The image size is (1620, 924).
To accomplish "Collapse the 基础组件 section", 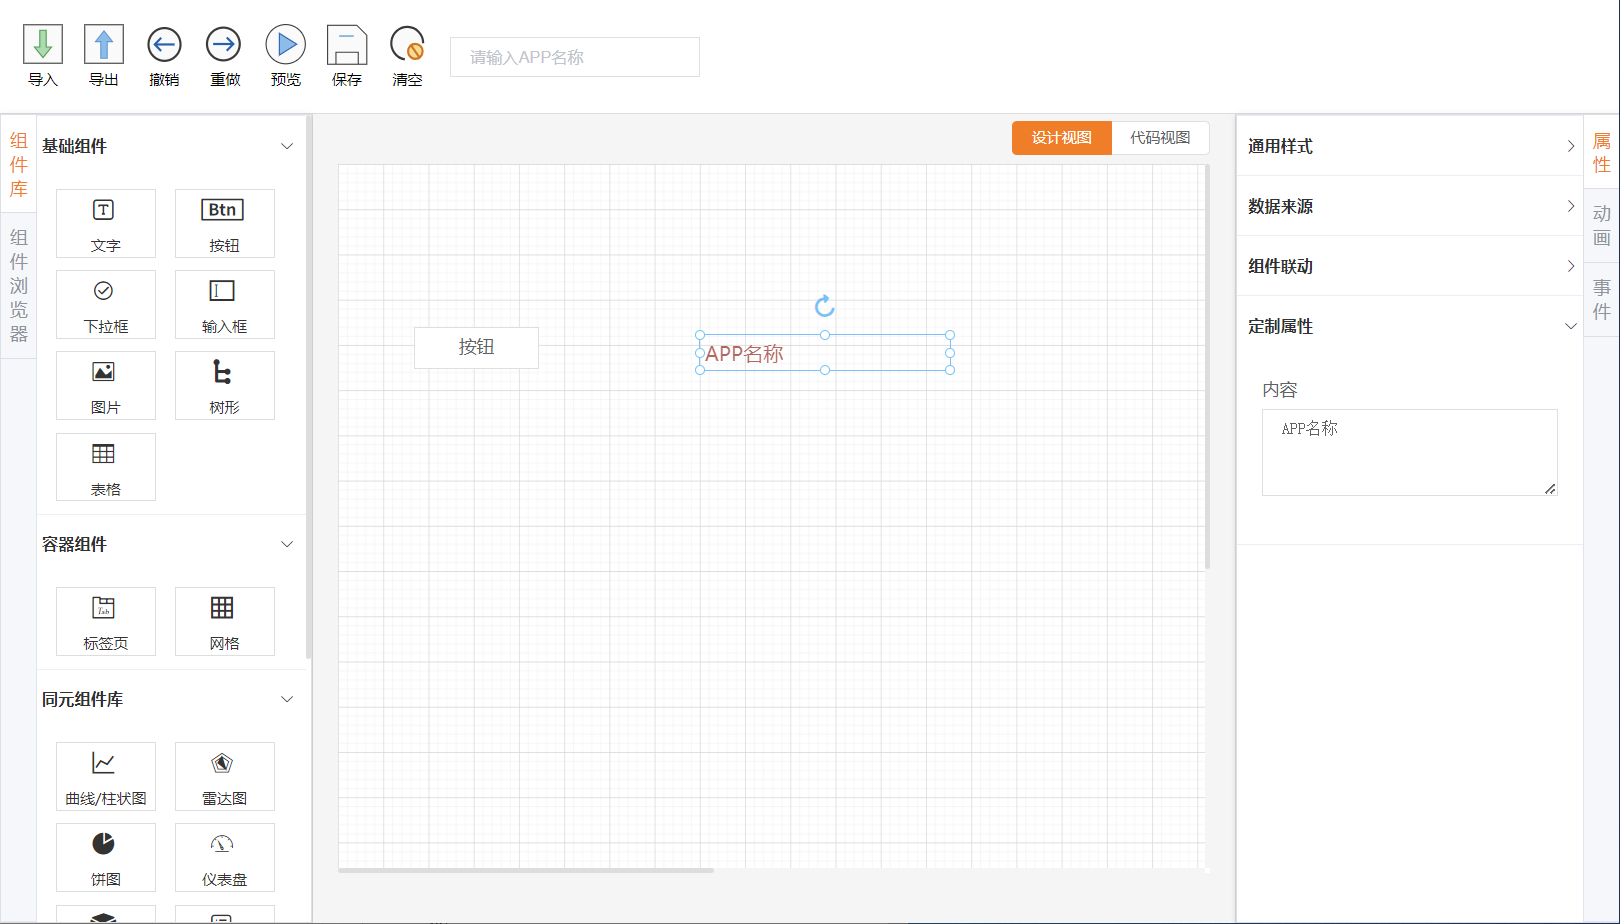I will pyautogui.click(x=287, y=146).
